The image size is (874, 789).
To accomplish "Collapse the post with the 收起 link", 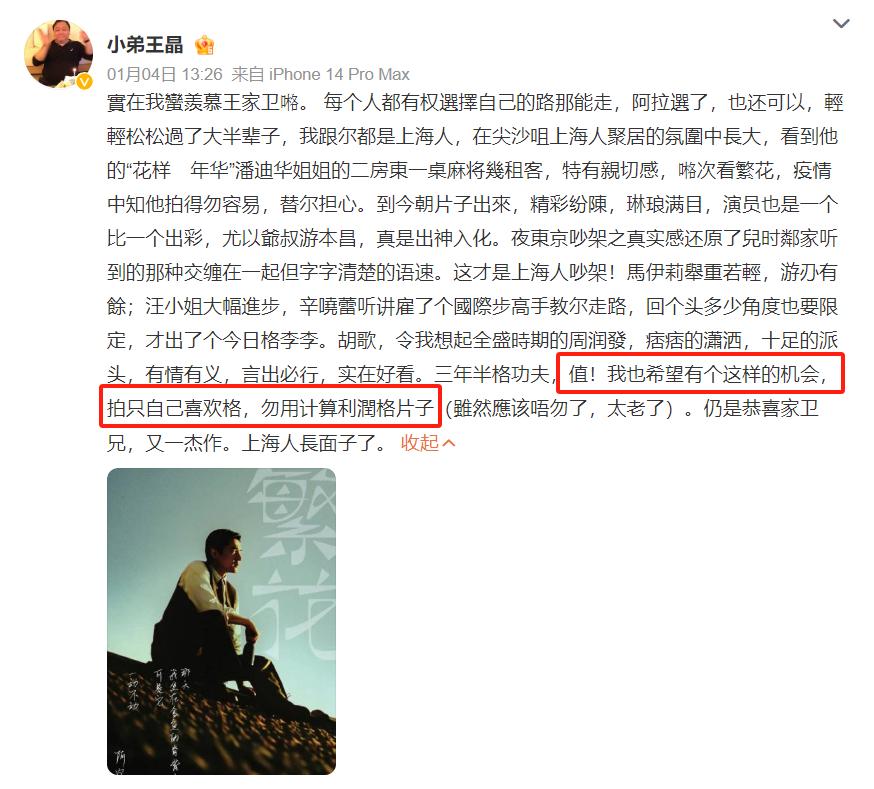I will click(x=420, y=443).
